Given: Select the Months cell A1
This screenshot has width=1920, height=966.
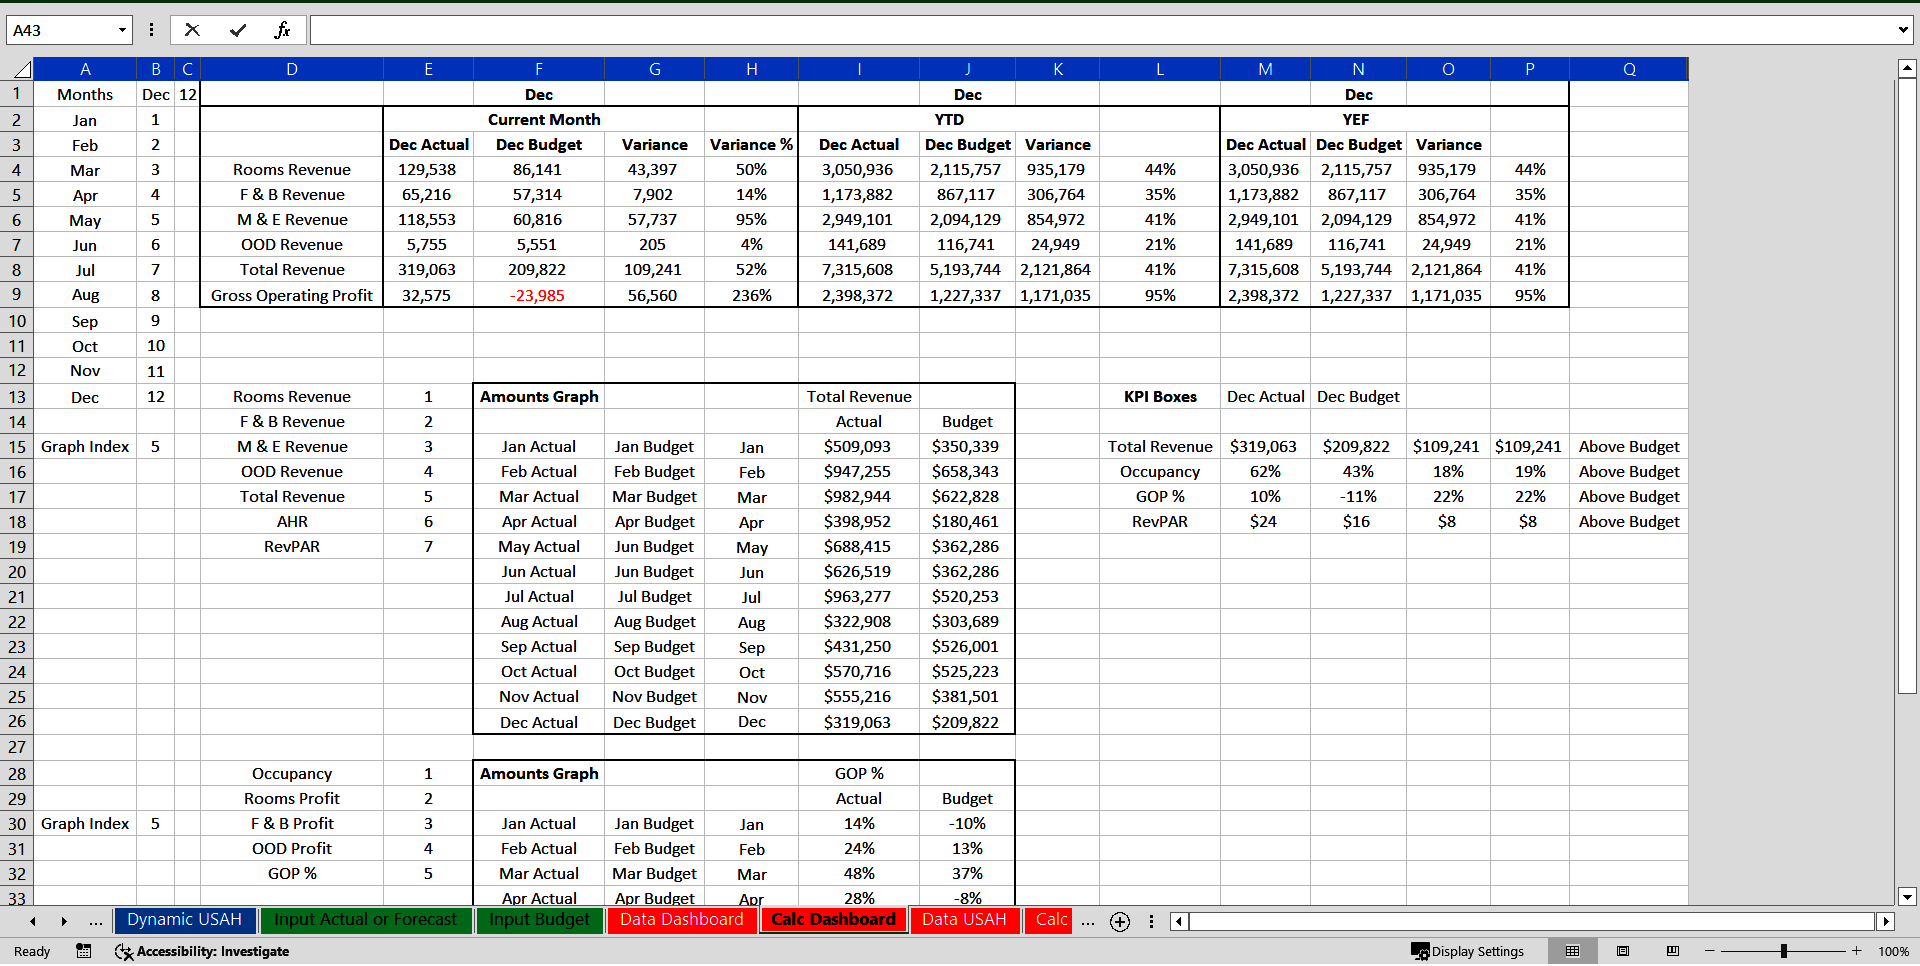Looking at the screenshot, I should pos(85,95).
